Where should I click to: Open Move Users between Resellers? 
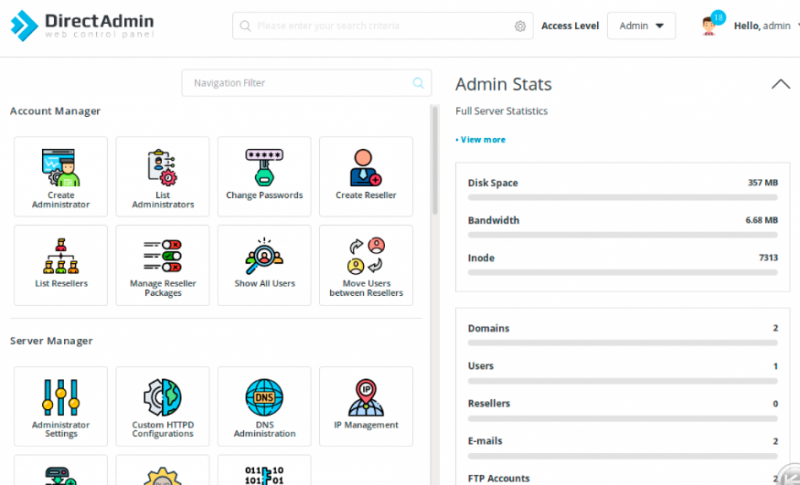tap(366, 264)
